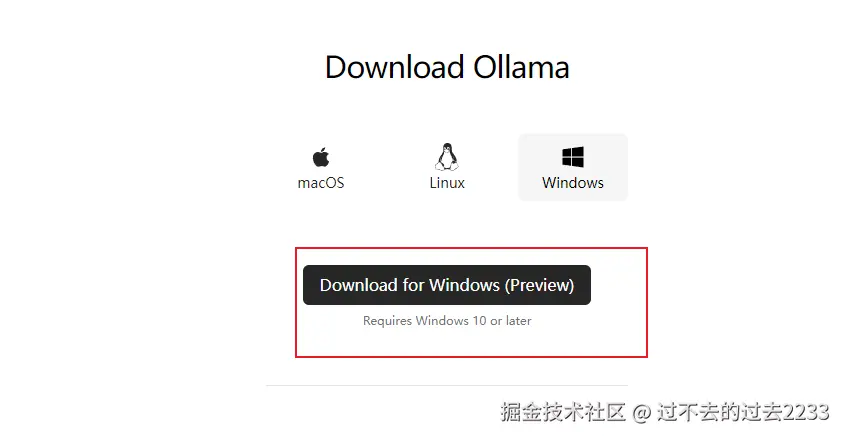The height and width of the screenshot is (438, 844).
Task: Click Download for Windows (Preview) button
Action: click(x=447, y=285)
